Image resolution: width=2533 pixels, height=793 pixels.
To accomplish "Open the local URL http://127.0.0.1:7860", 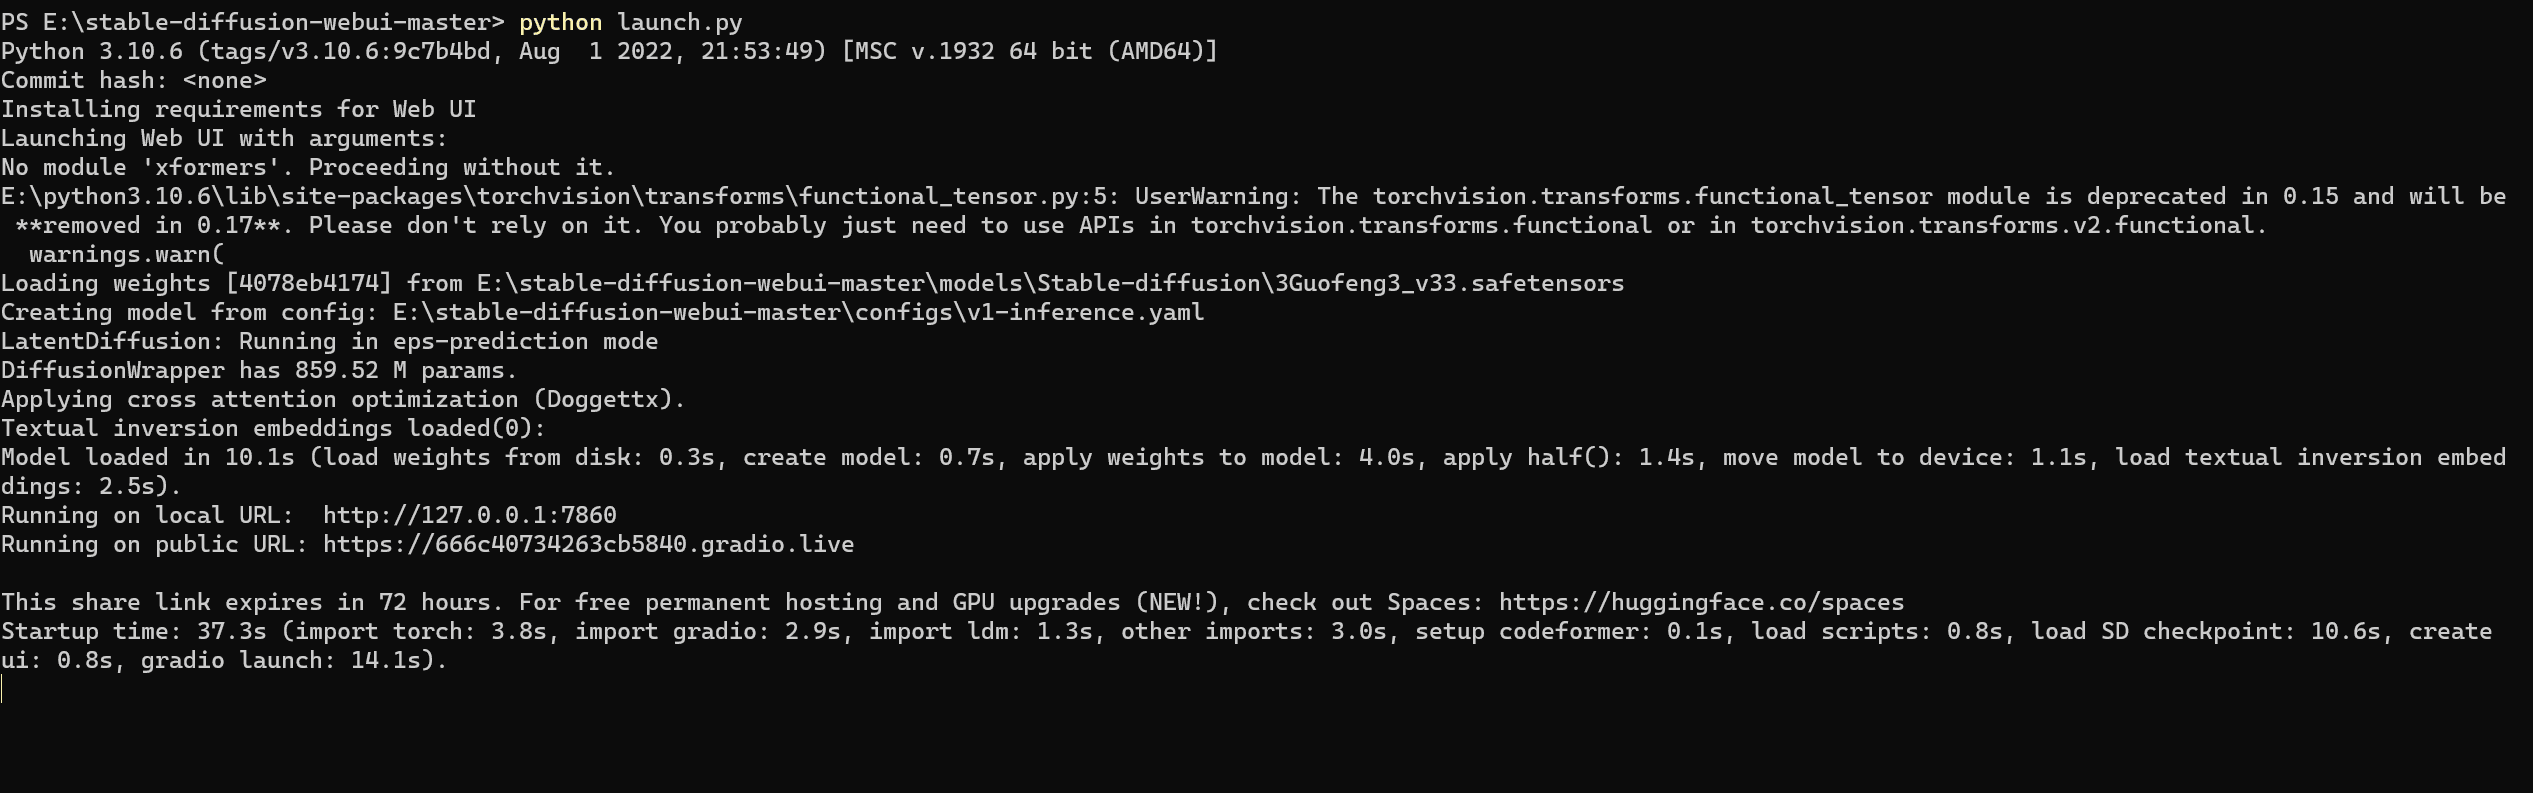I will pos(469,515).
